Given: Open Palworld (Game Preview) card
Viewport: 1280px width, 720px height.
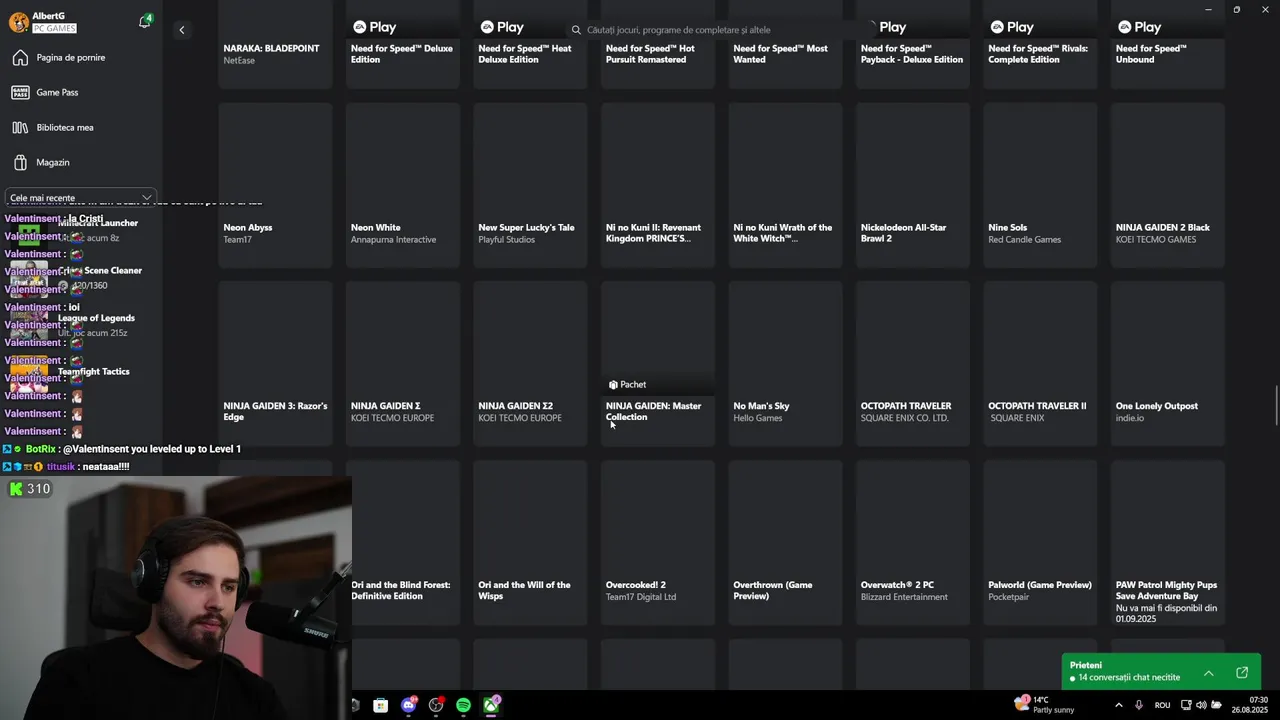Looking at the screenshot, I should click(x=1040, y=543).
